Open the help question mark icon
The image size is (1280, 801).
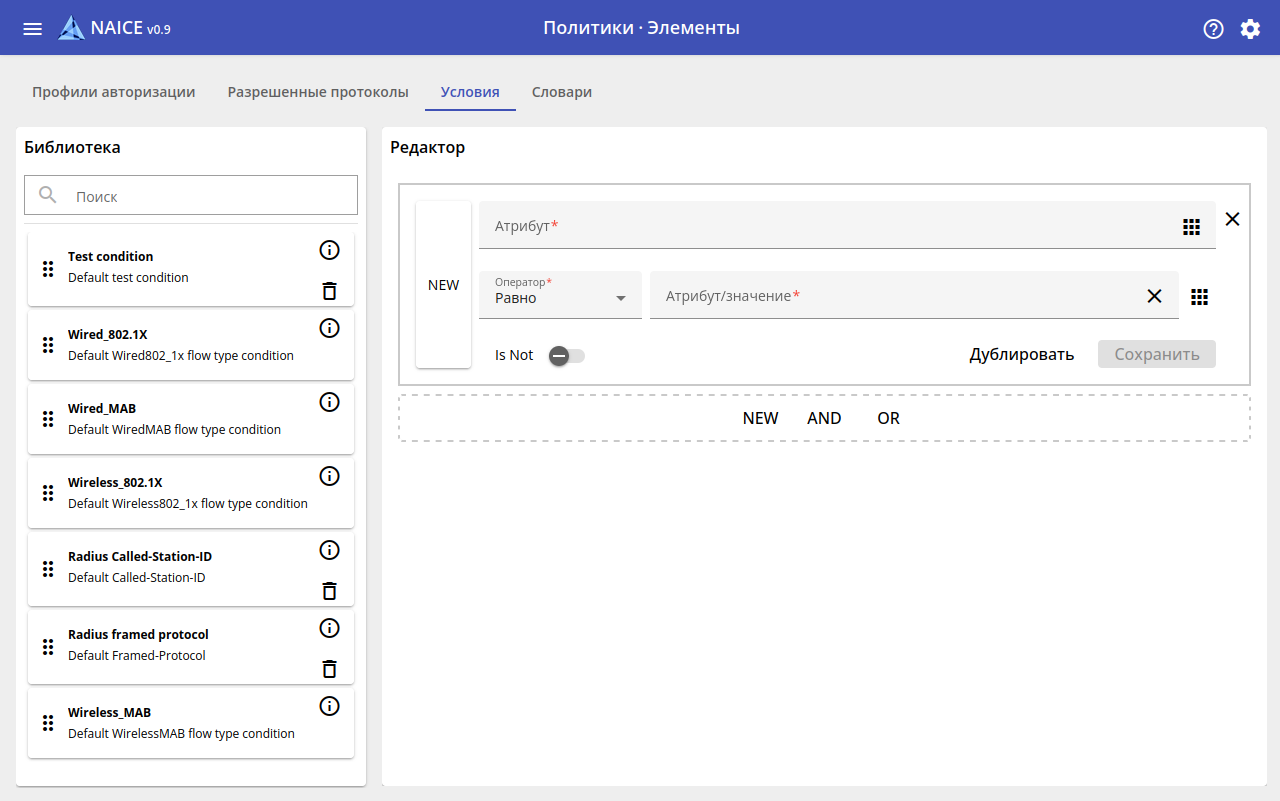1213,29
